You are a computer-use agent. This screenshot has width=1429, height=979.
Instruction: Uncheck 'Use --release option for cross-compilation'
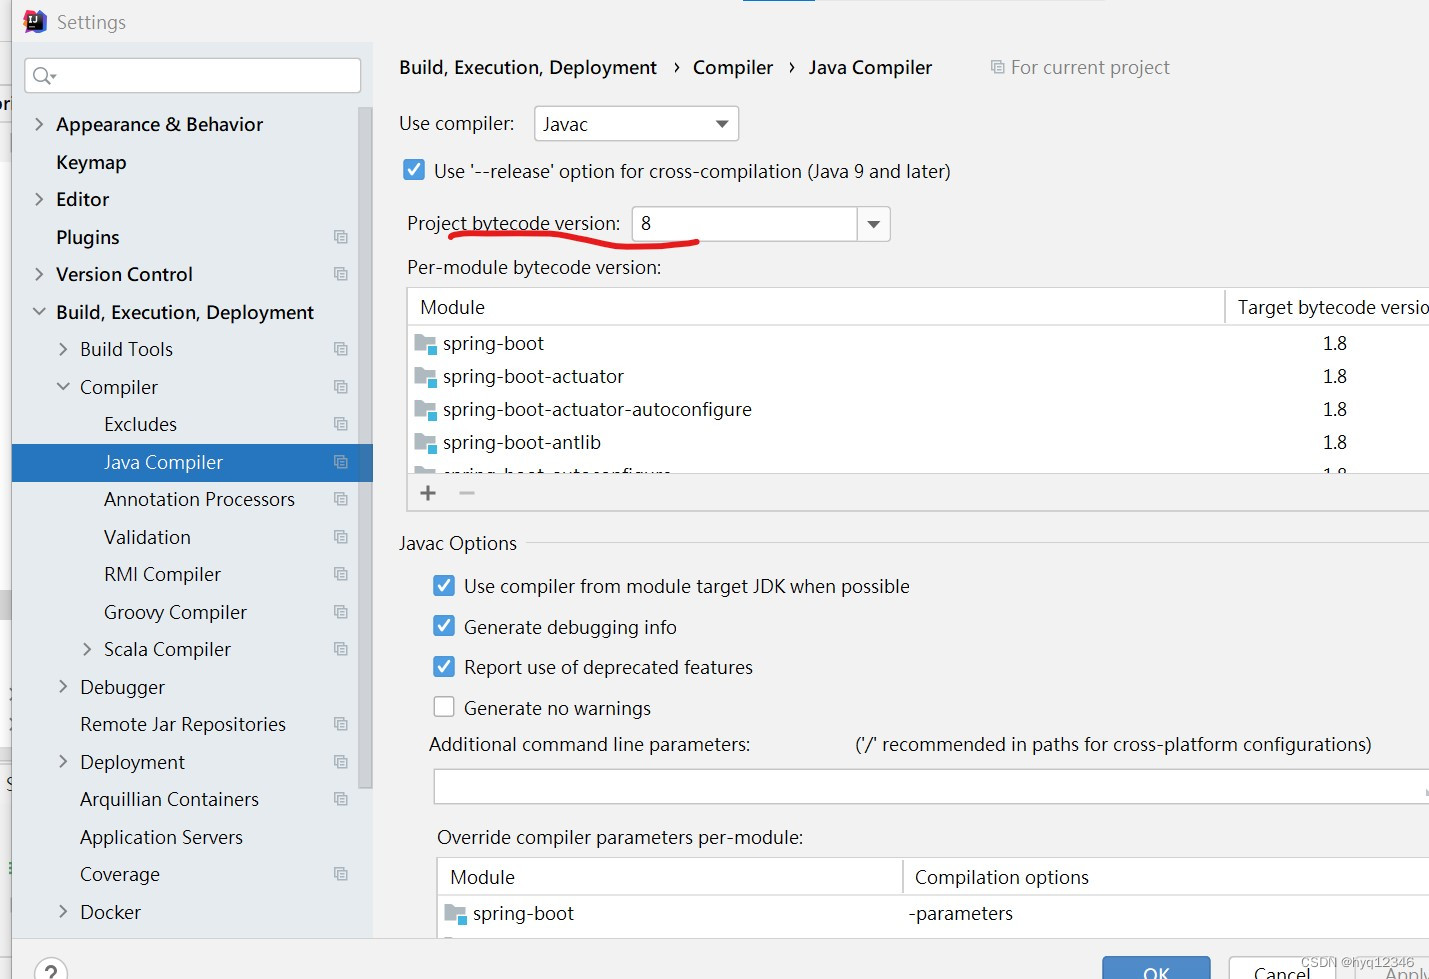coord(414,169)
